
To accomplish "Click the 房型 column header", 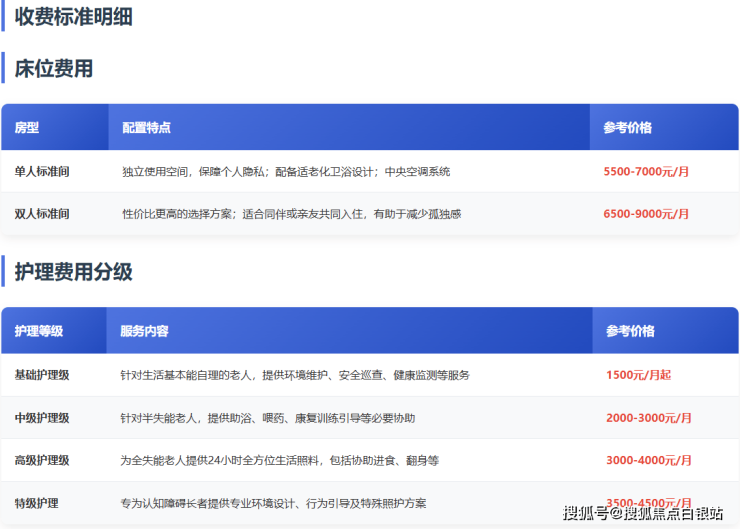I will pyautogui.click(x=27, y=128).
